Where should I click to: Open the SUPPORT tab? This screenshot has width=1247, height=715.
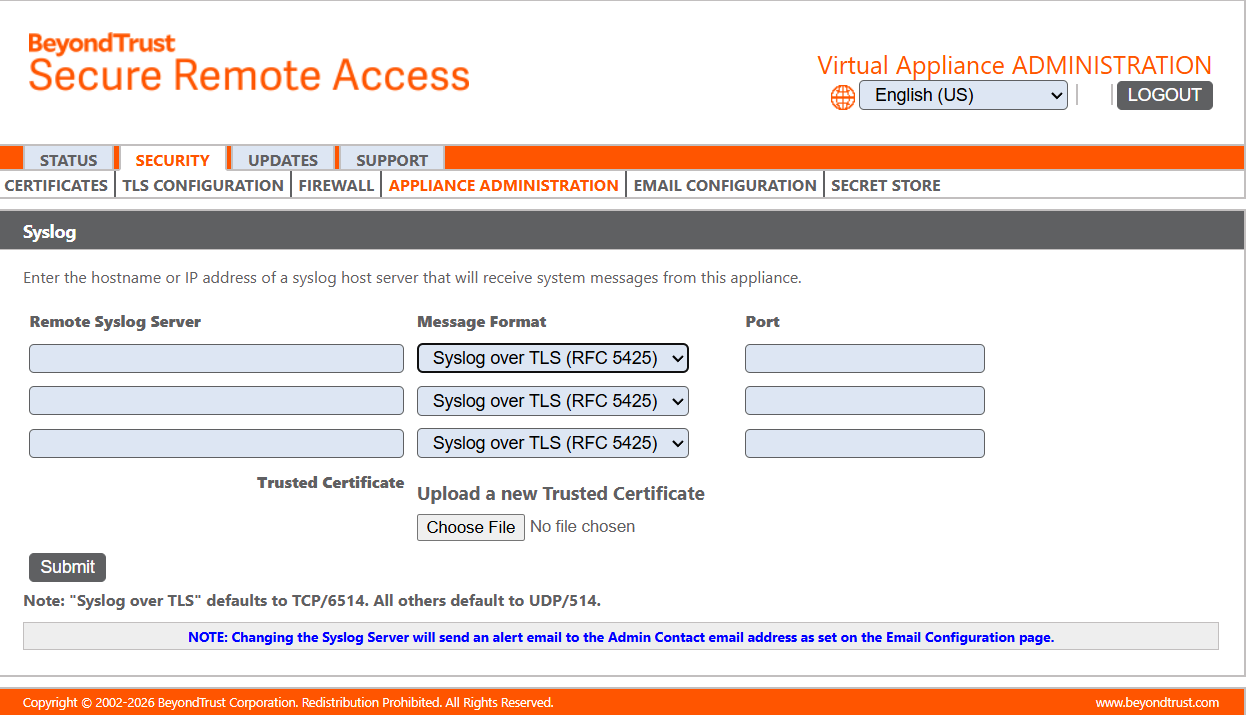tap(392, 160)
